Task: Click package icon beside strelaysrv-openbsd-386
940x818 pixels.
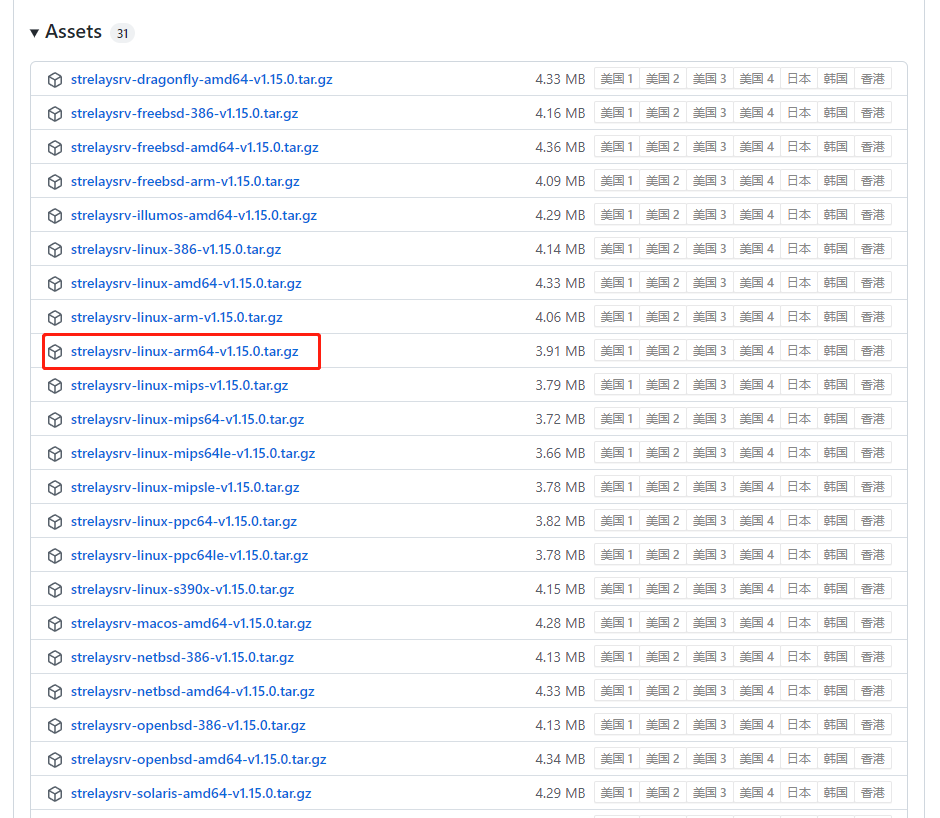Action: tap(55, 726)
